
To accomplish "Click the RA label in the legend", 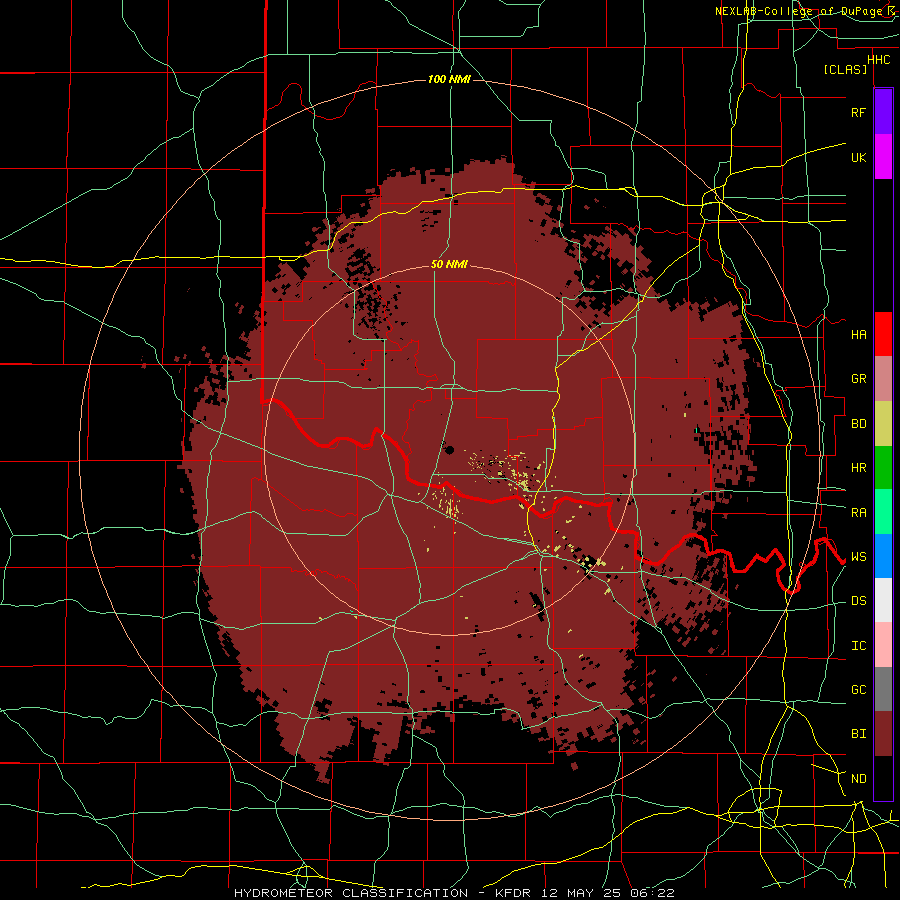I will (x=858, y=512).
